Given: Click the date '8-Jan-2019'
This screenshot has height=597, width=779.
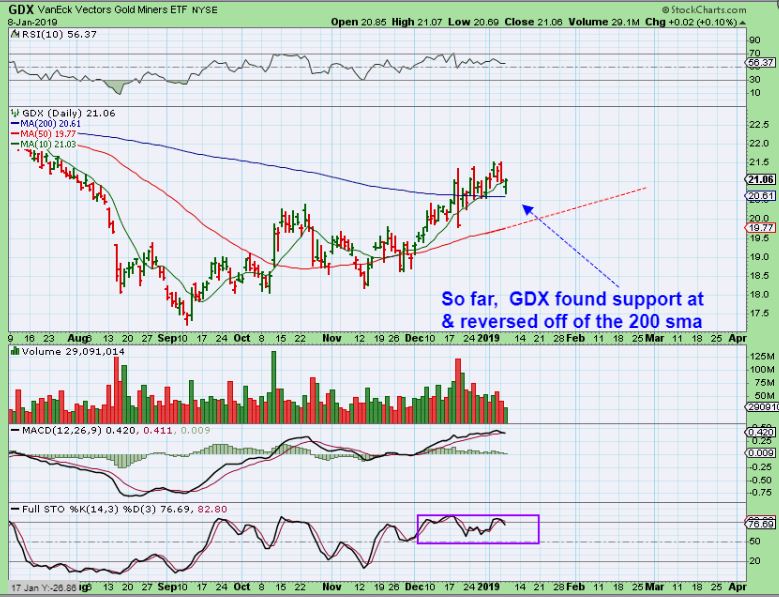Looking at the screenshot, I should pyautogui.click(x=33, y=22).
